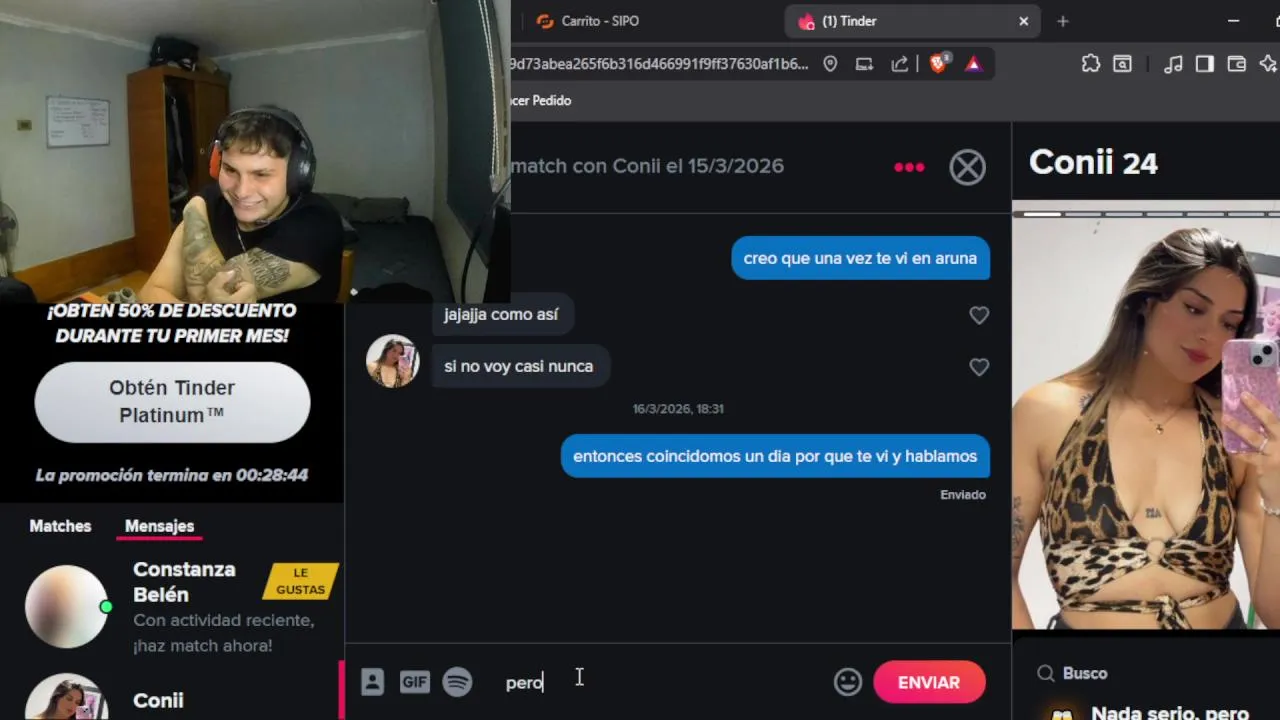Close the conversation with the X circle
1280x720 pixels.
click(967, 167)
